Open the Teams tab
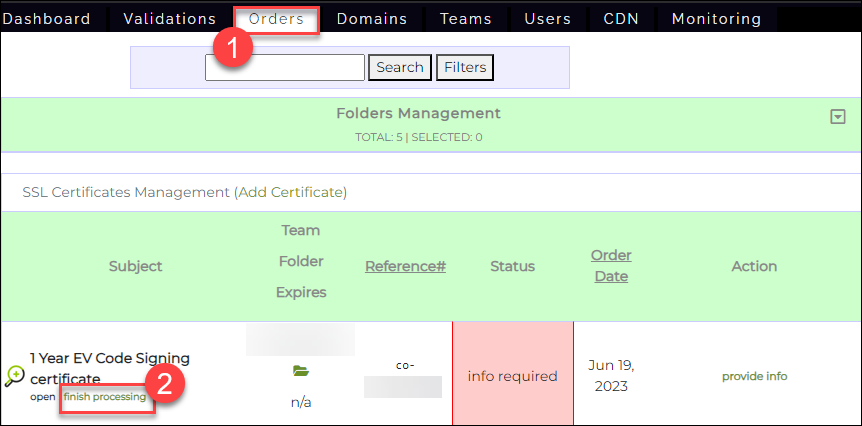The width and height of the screenshot is (862, 426). tap(466, 19)
